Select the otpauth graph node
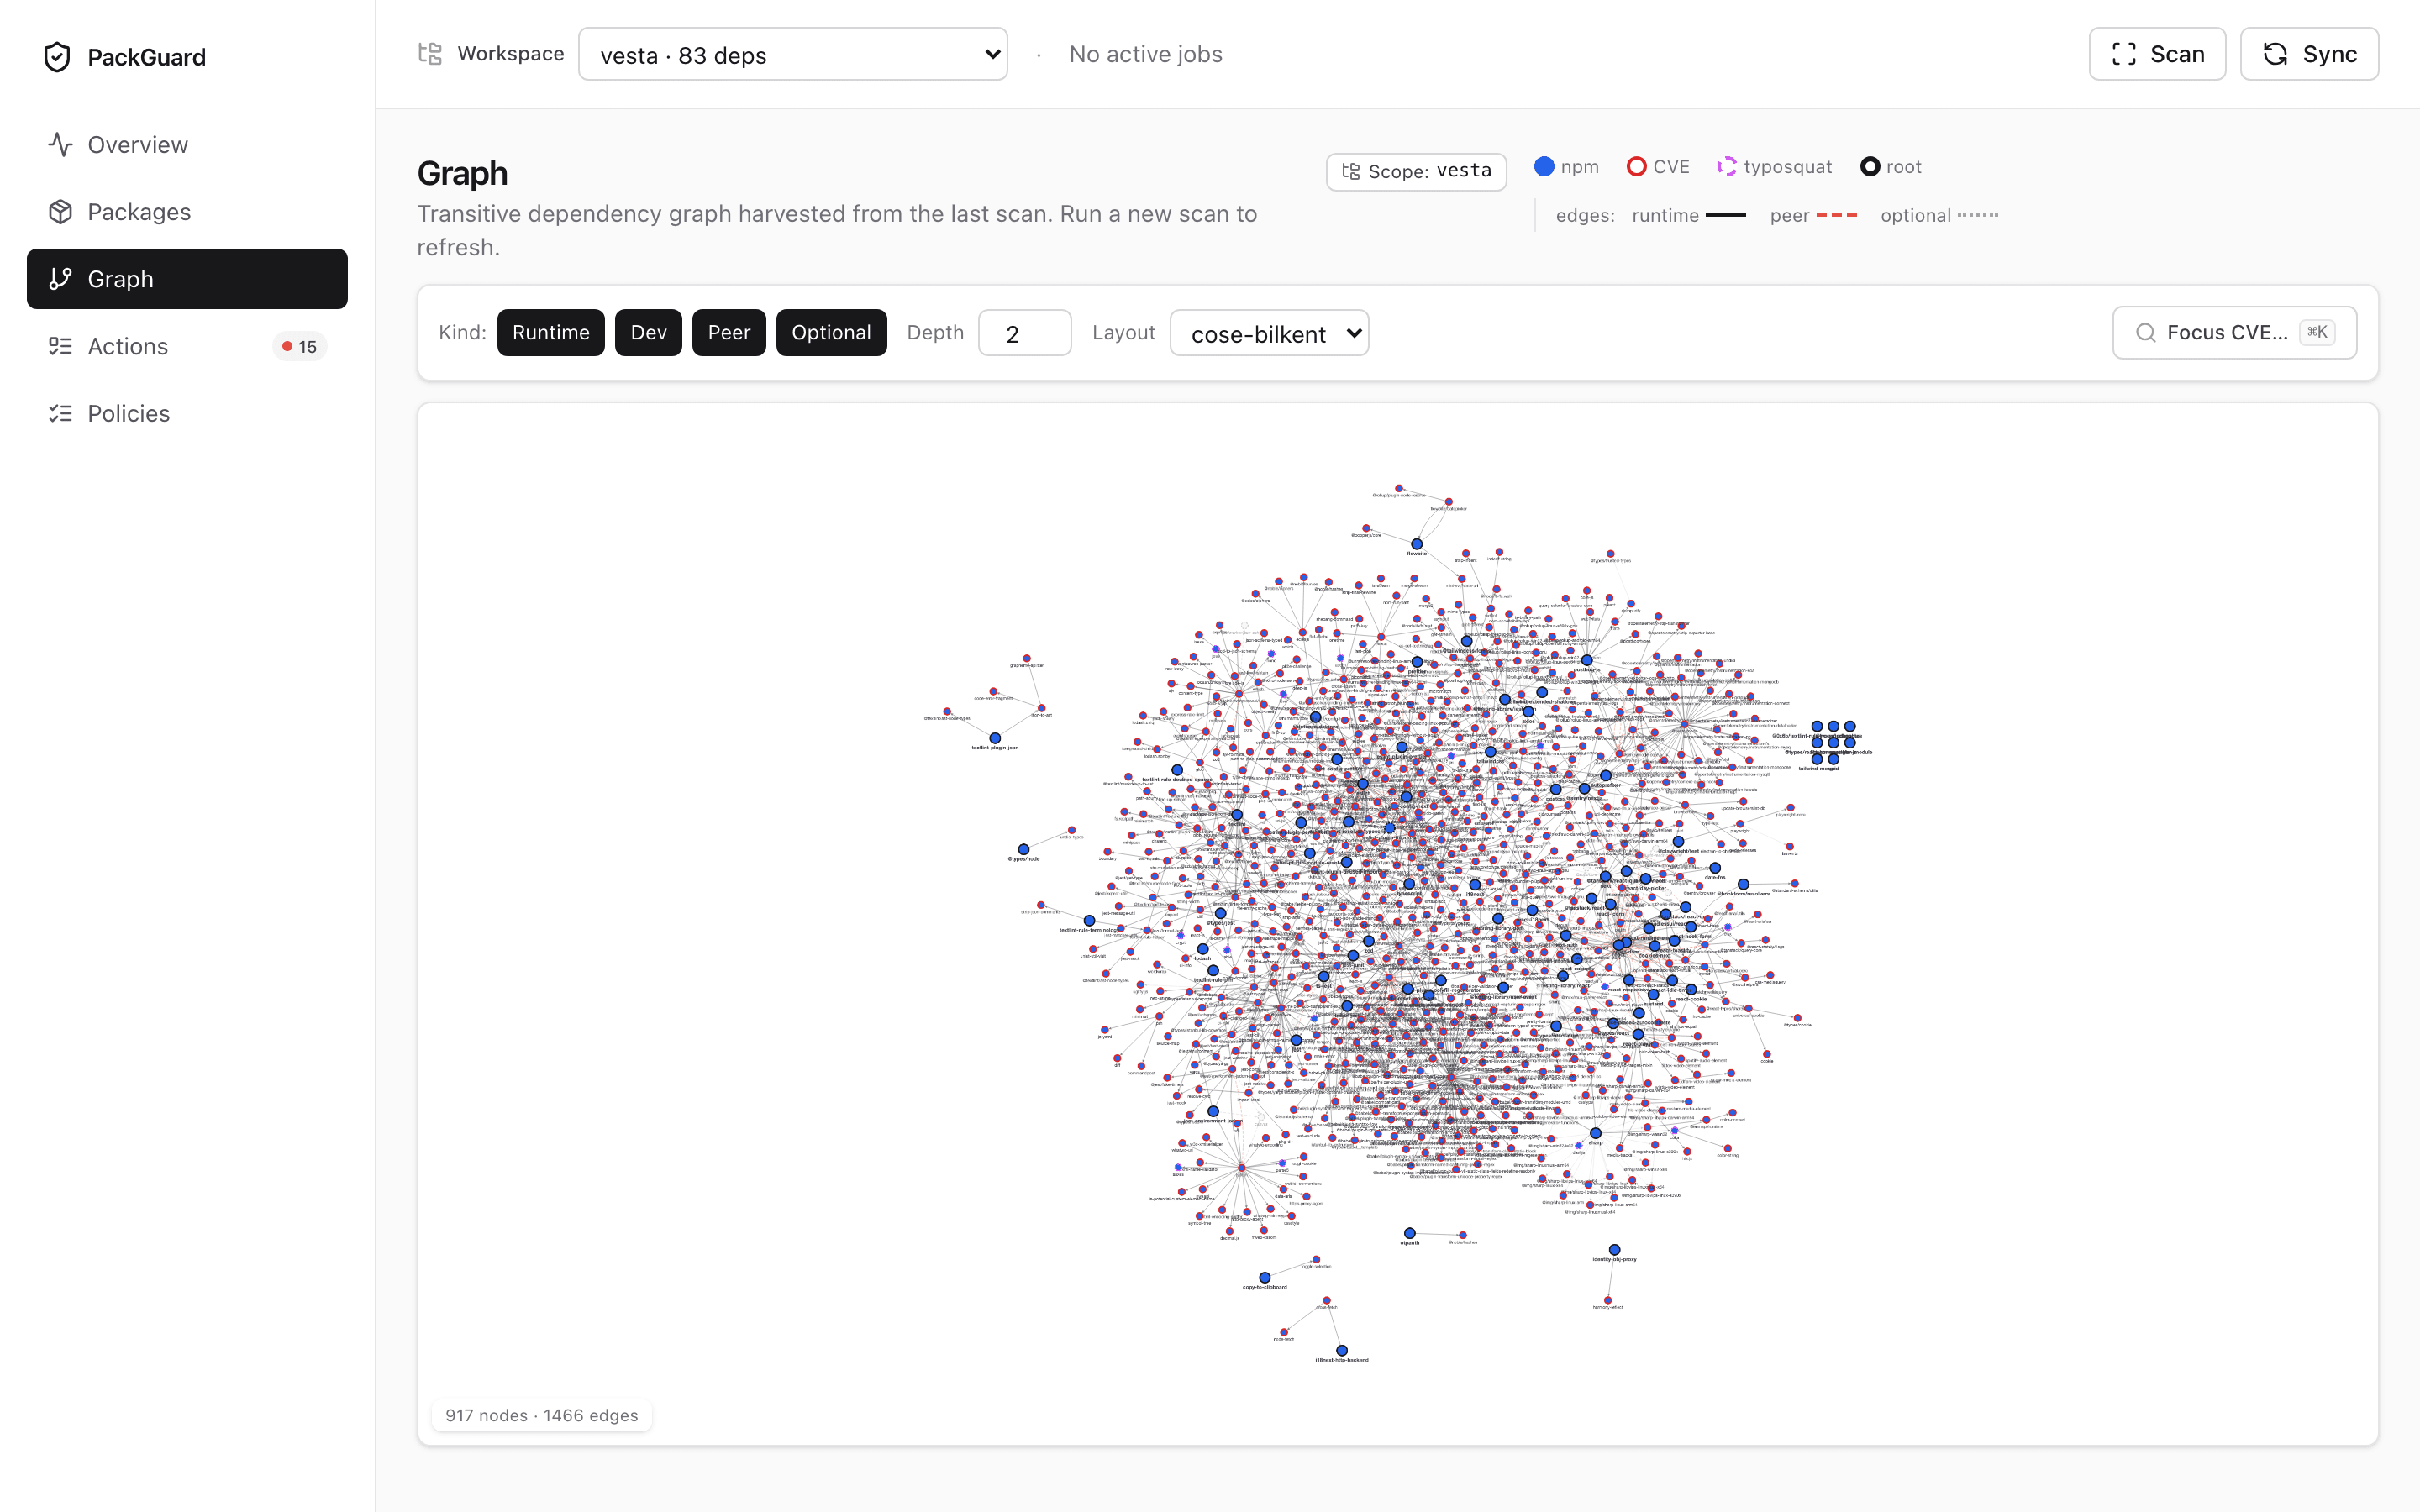Image resolution: width=2420 pixels, height=1512 pixels. click(x=1409, y=1233)
